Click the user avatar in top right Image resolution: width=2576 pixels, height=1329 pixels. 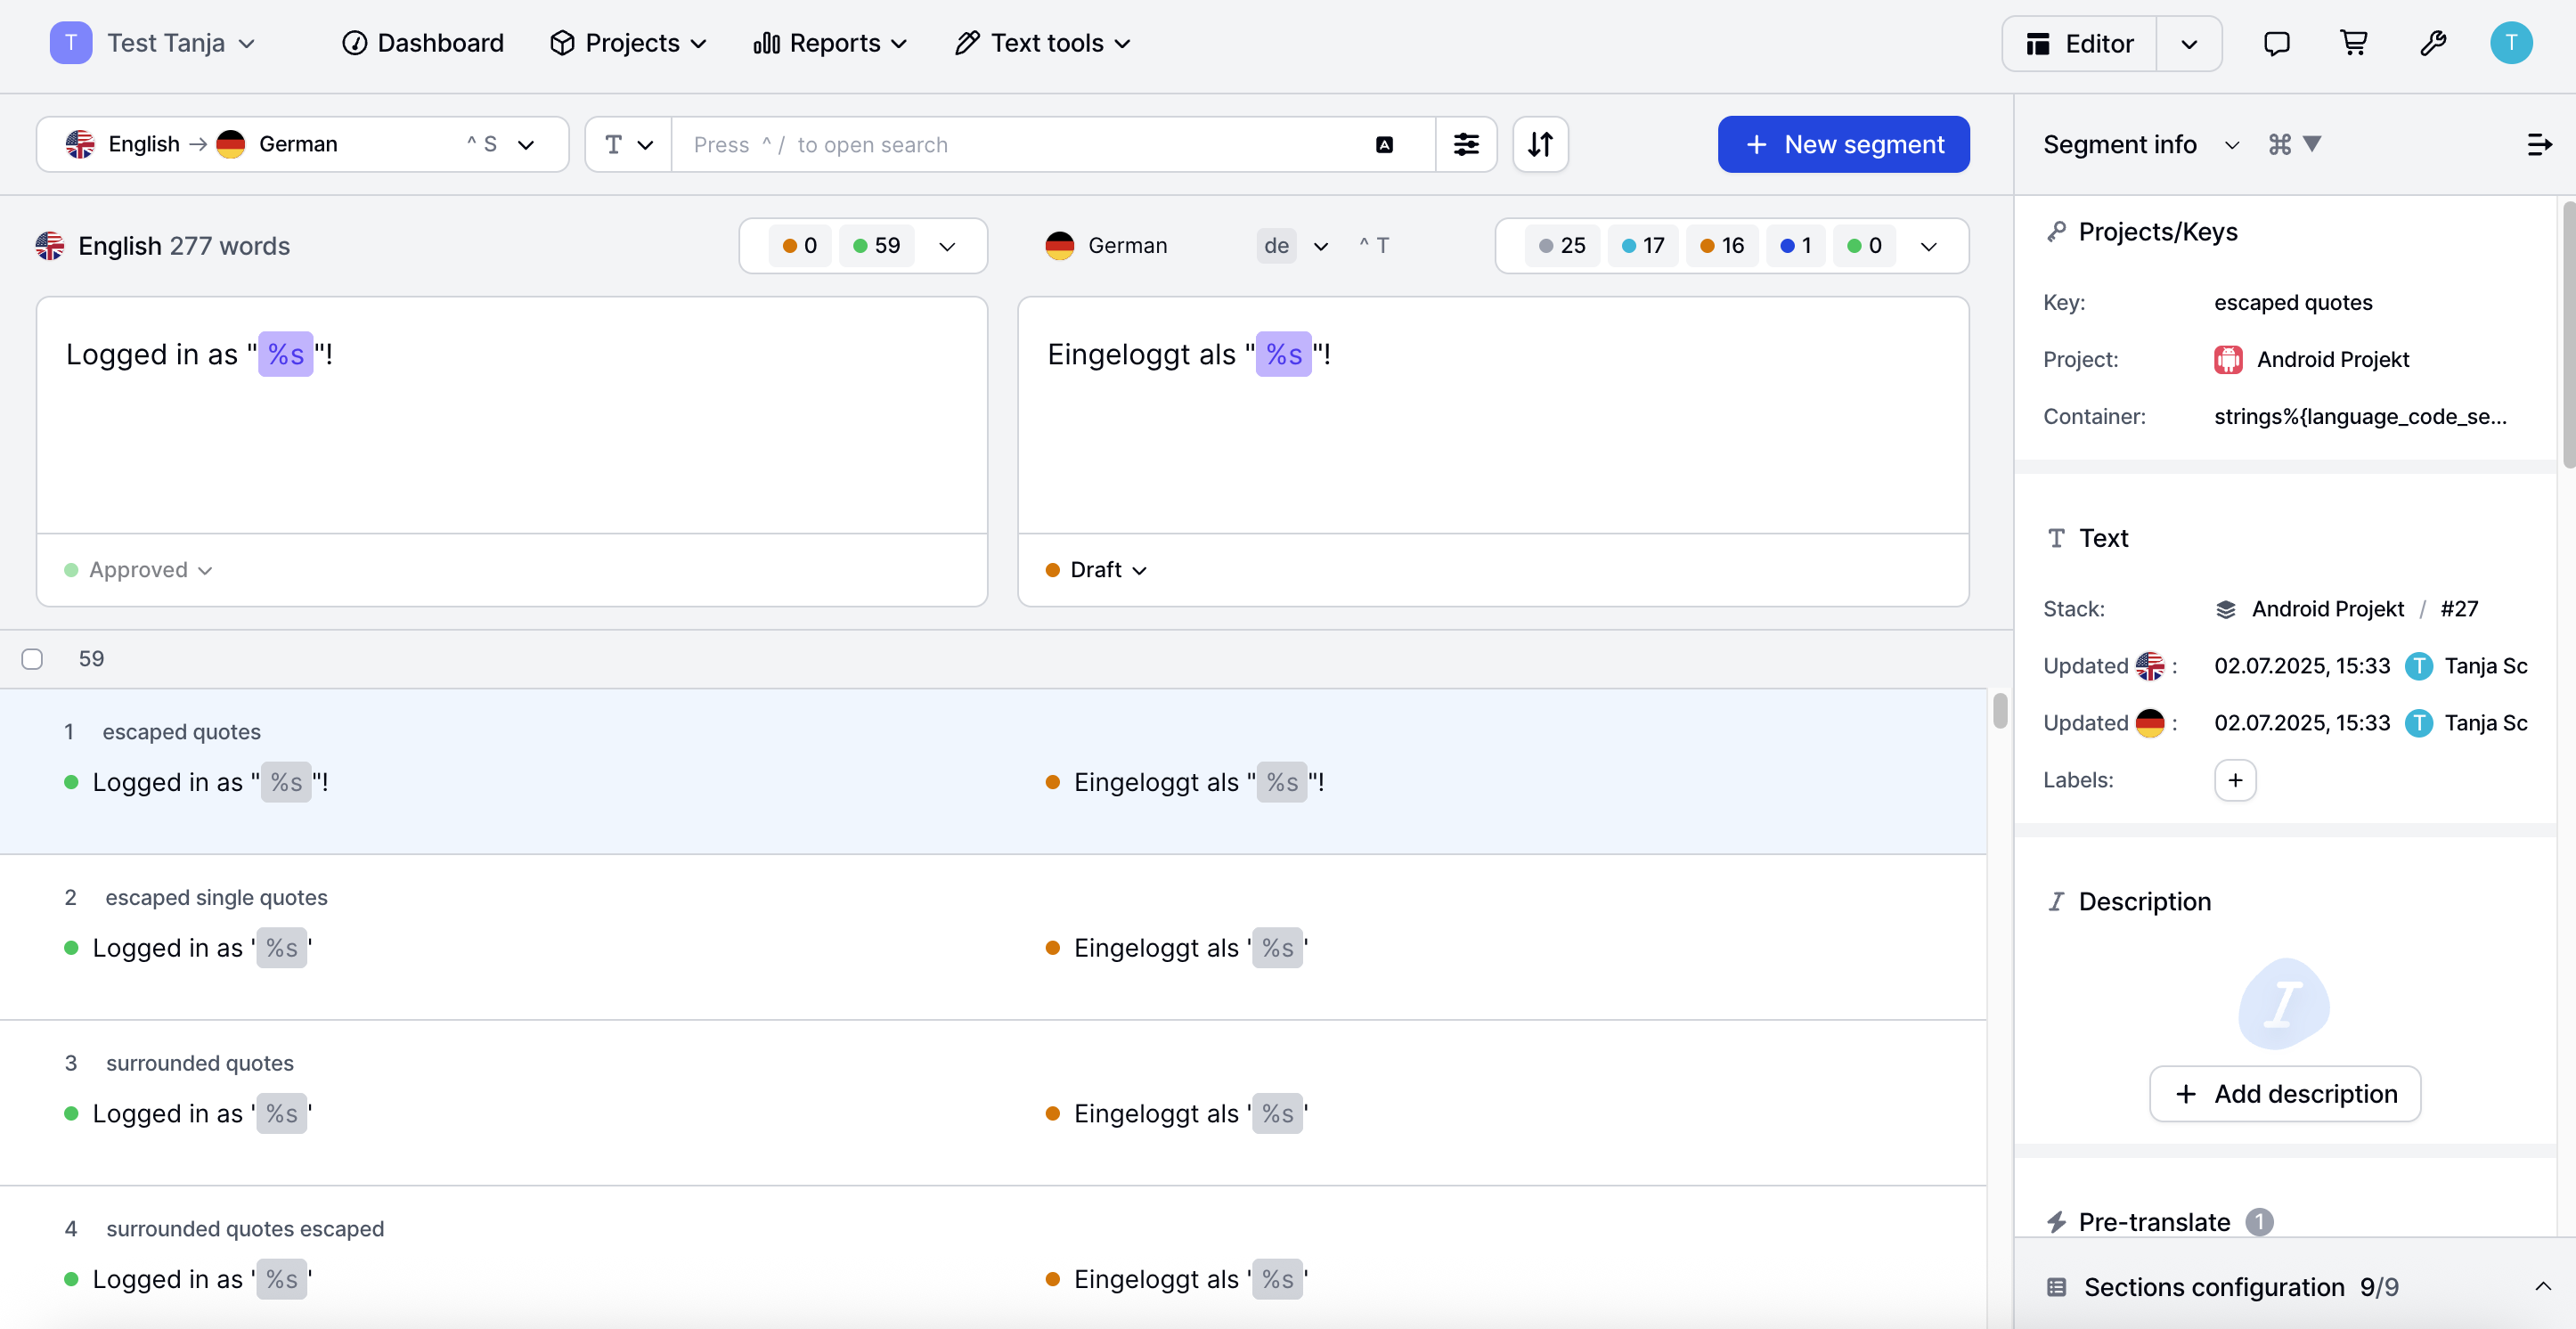coord(2510,43)
